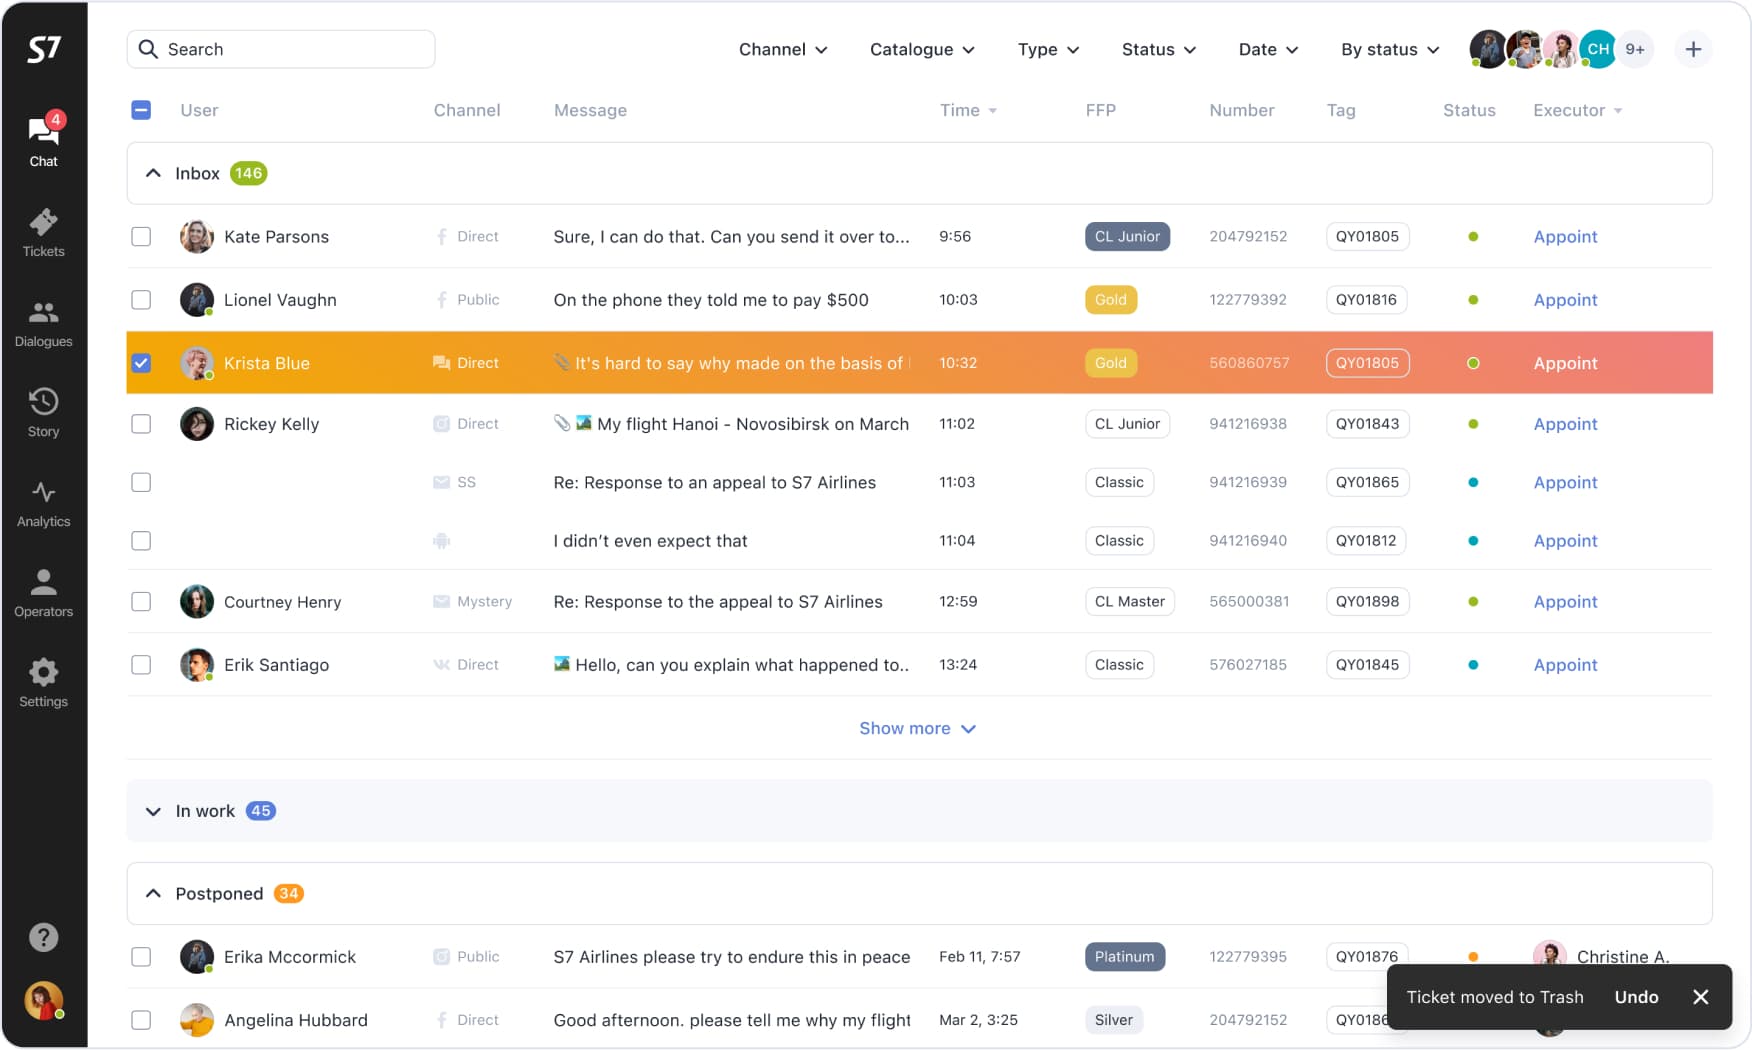
Task: Dismiss the Ticket moved to Trash toast
Action: point(1700,997)
